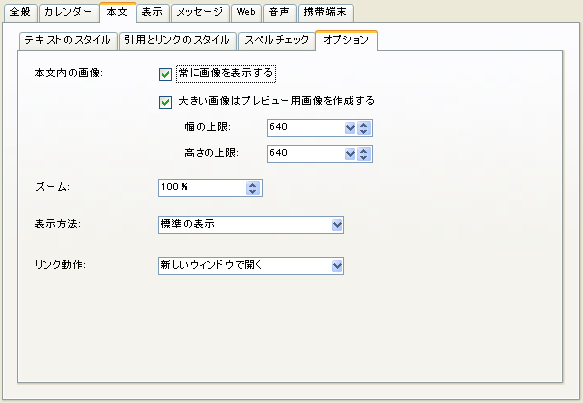Click 幅の上限 spinner arrows
The width and height of the screenshot is (583, 403).
coord(364,128)
